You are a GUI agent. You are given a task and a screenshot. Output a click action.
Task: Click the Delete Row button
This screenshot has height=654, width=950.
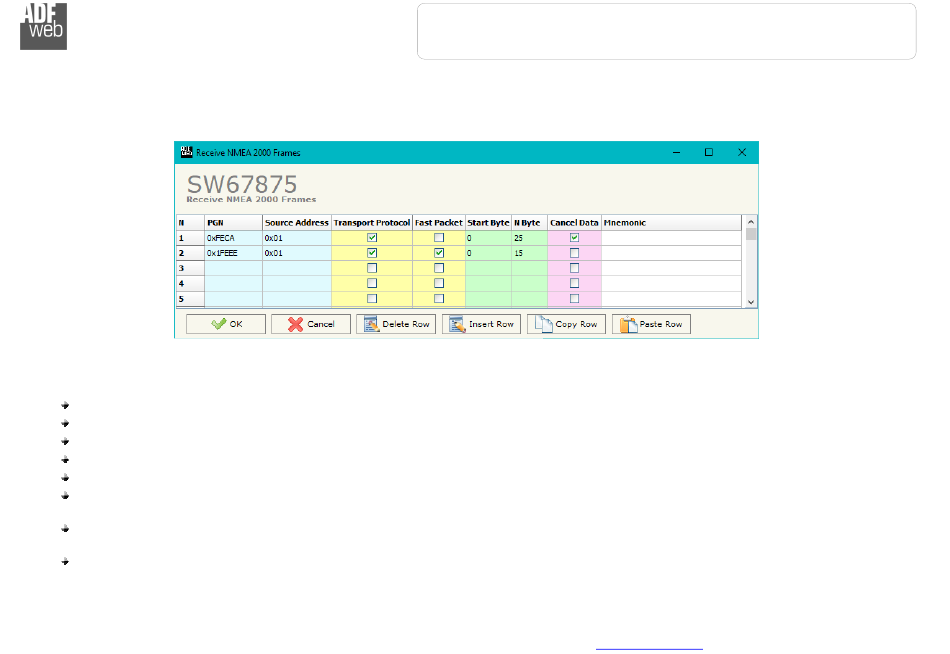pos(396,324)
